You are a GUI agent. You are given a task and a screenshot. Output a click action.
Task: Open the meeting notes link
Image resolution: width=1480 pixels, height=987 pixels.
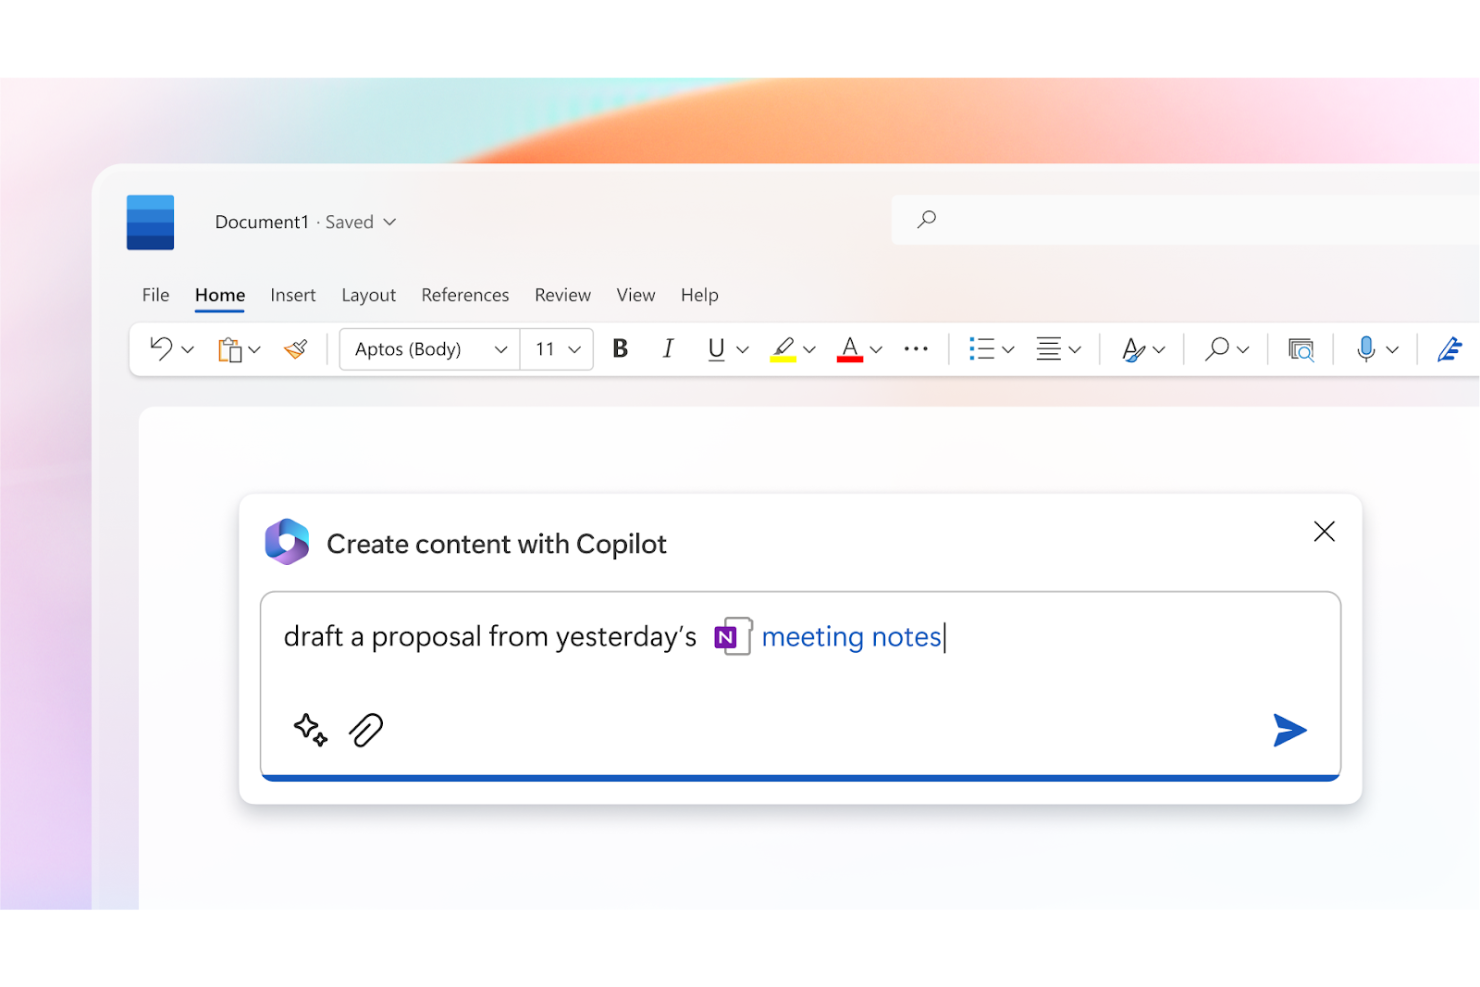(x=852, y=637)
